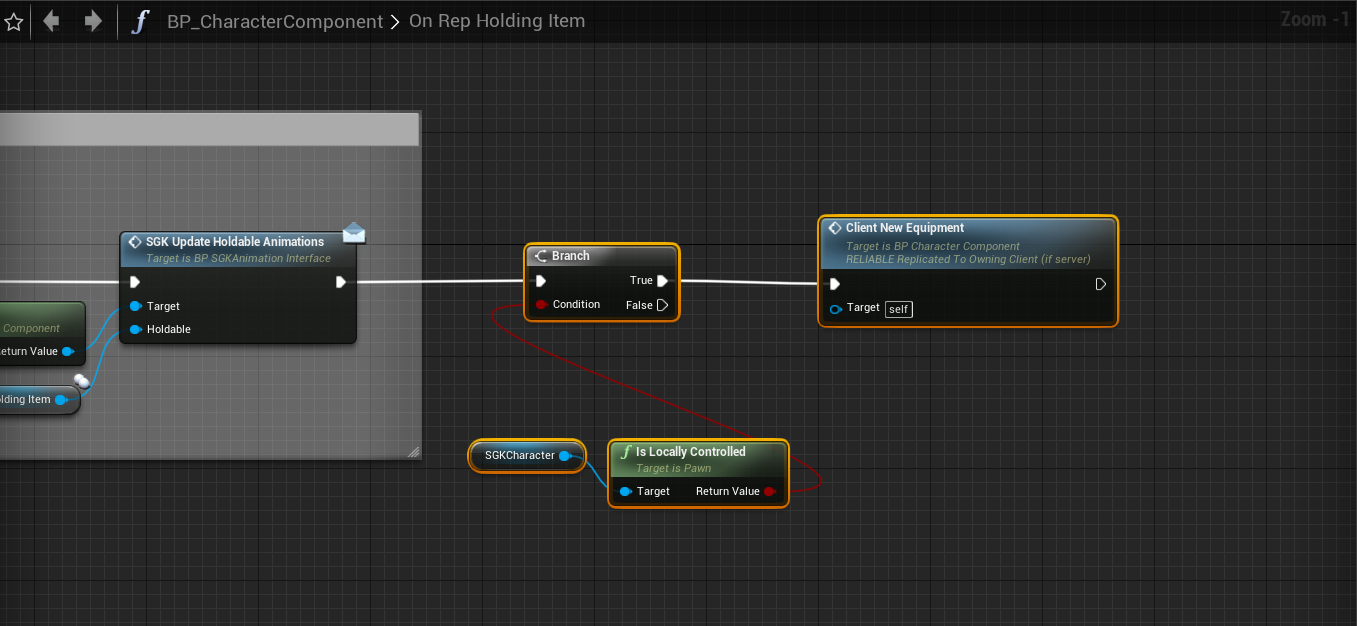Click the output exec pin of Client New Equipment
Screen dimensions: 1357x626
pyautogui.click(x=1101, y=284)
